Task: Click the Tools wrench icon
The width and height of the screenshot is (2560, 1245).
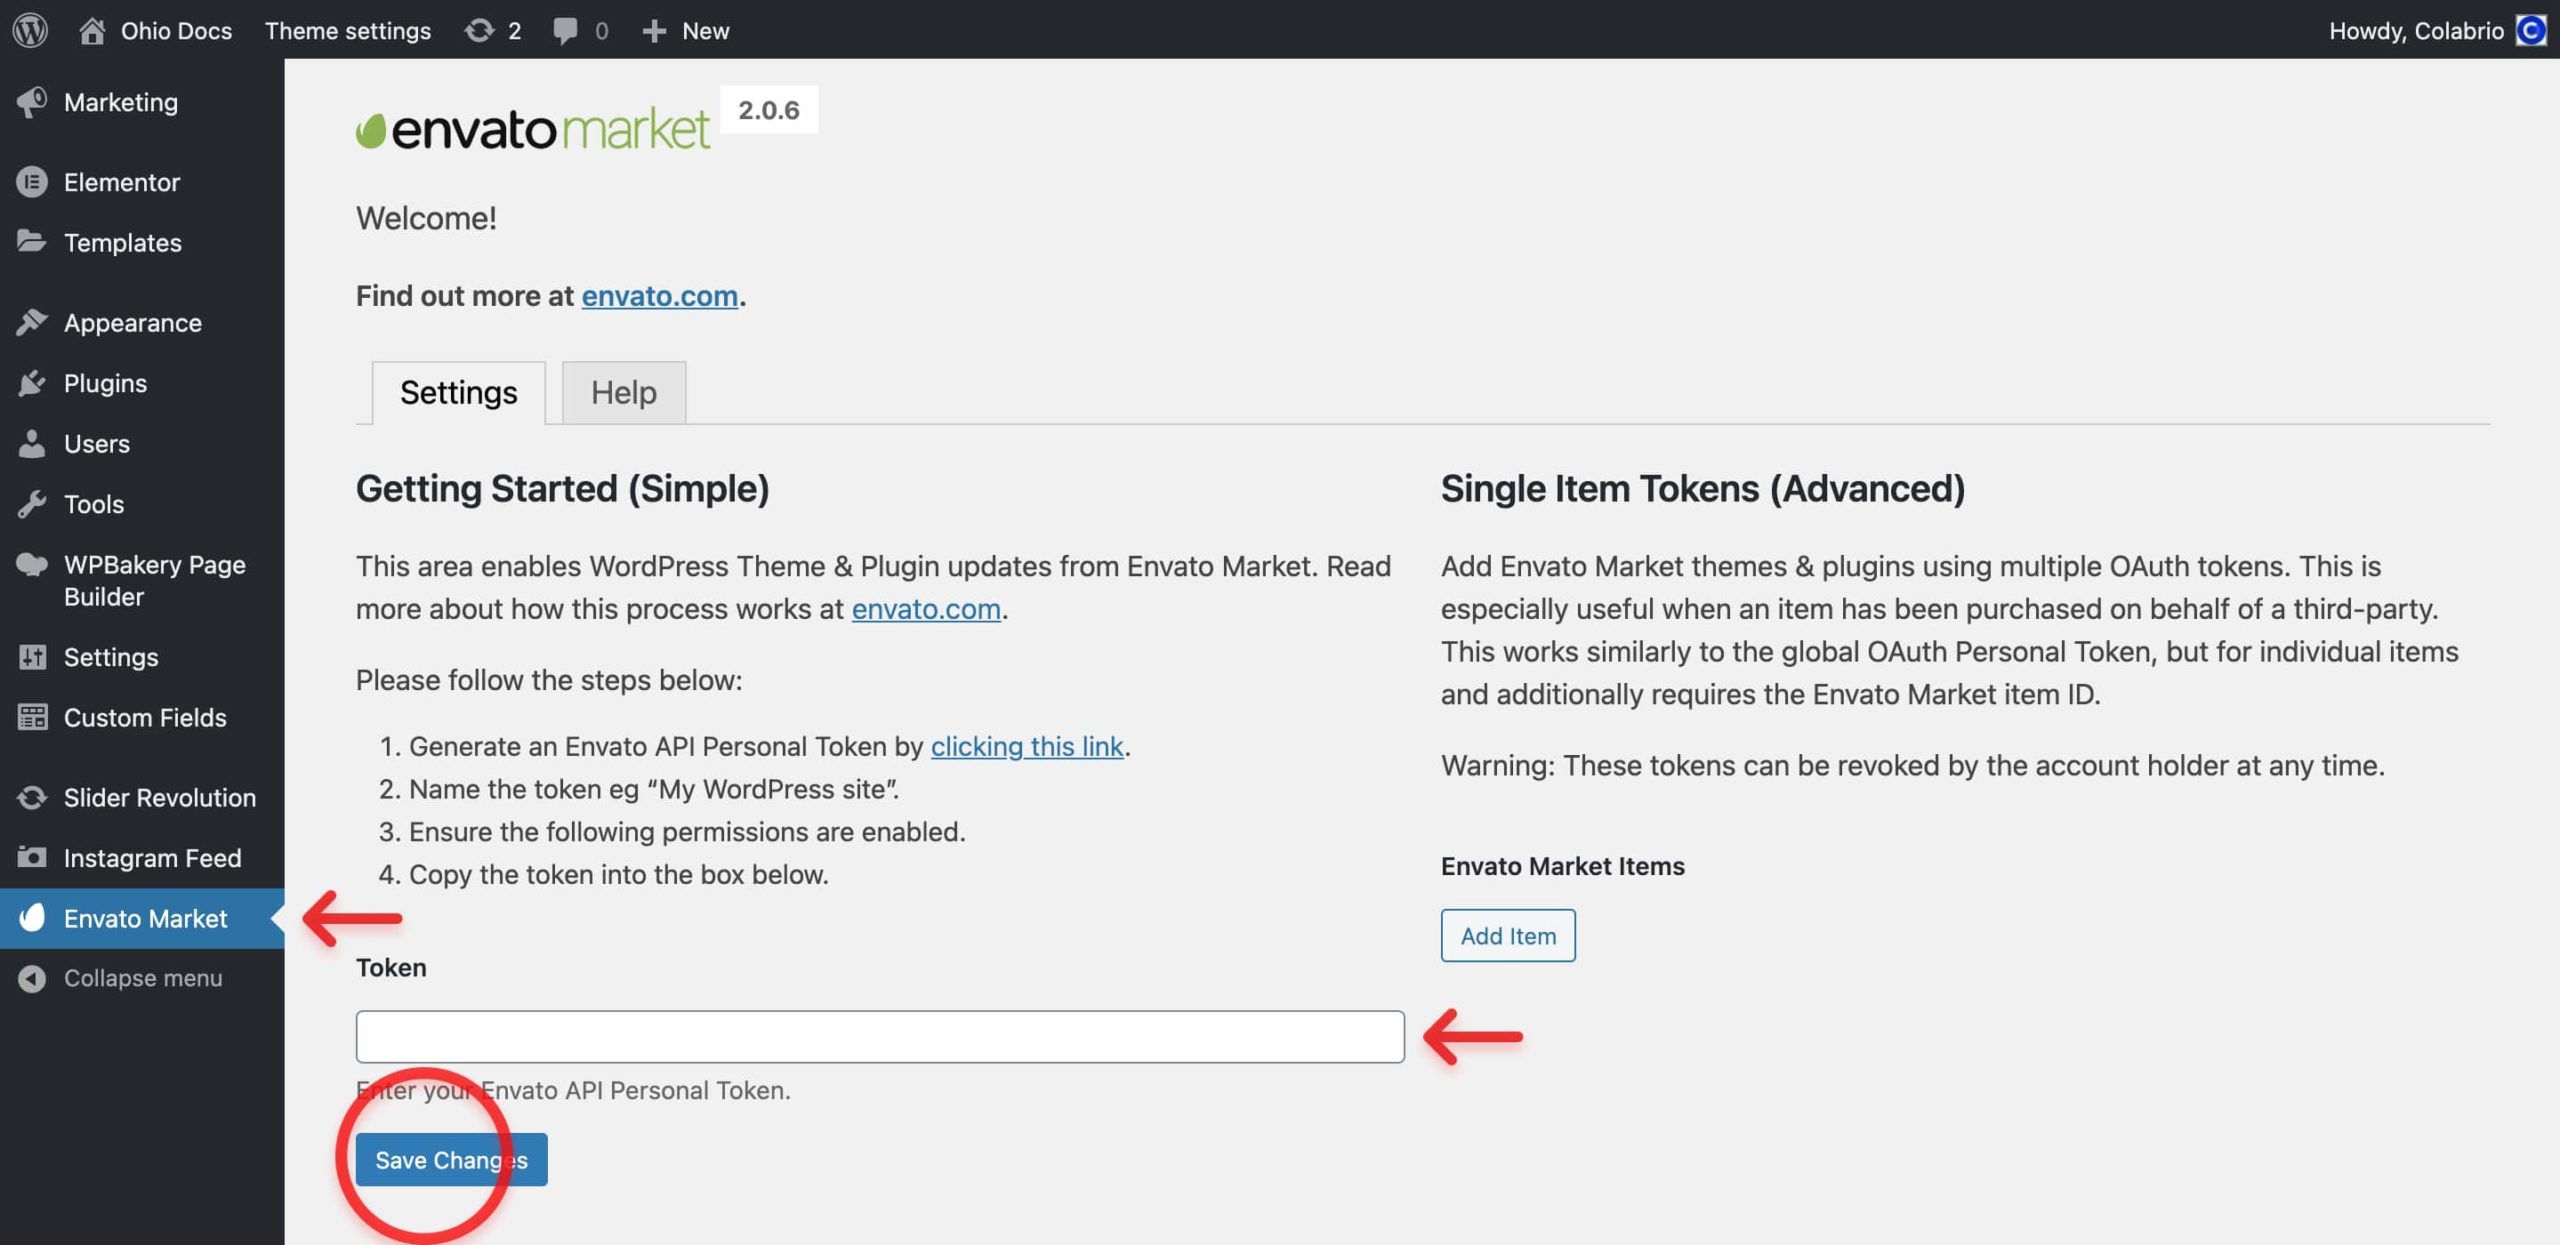Action: (x=32, y=504)
